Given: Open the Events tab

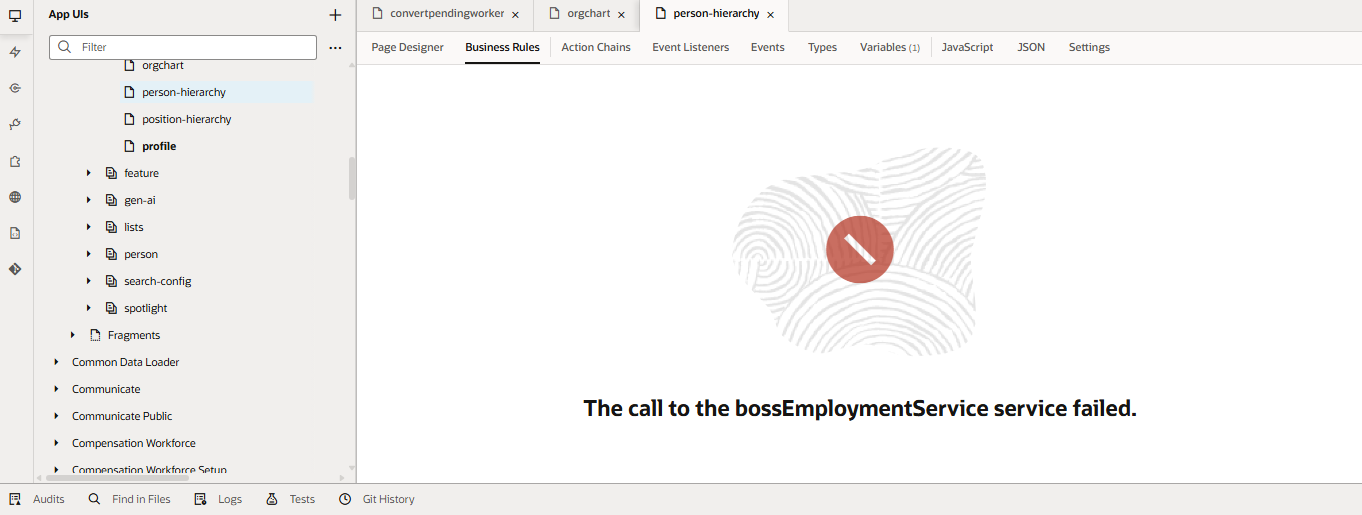Looking at the screenshot, I should click(768, 47).
